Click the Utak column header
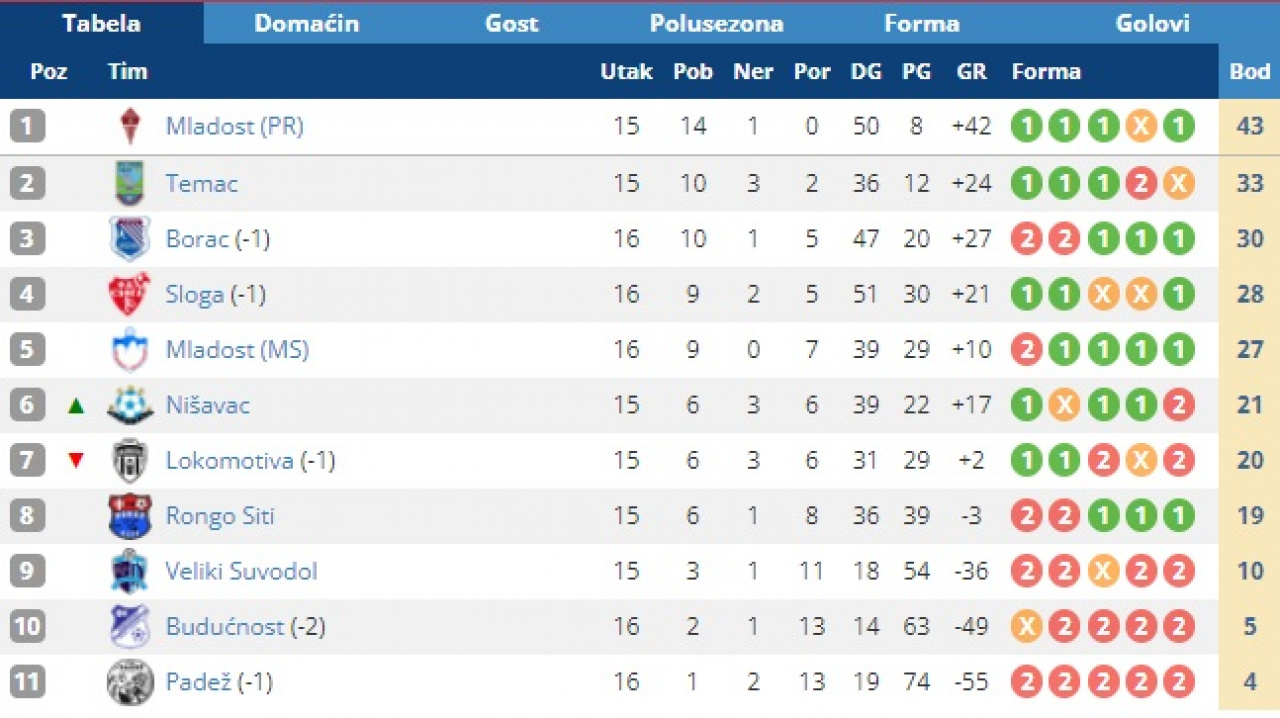1280x718 pixels. pyautogui.click(x=626, y=72)
